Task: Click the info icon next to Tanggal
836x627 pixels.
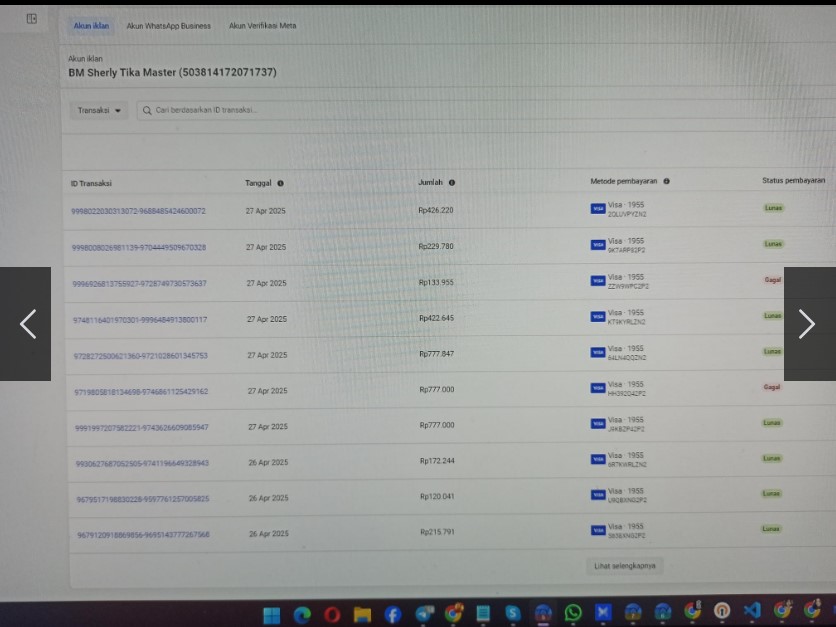Action: (280, 183)
